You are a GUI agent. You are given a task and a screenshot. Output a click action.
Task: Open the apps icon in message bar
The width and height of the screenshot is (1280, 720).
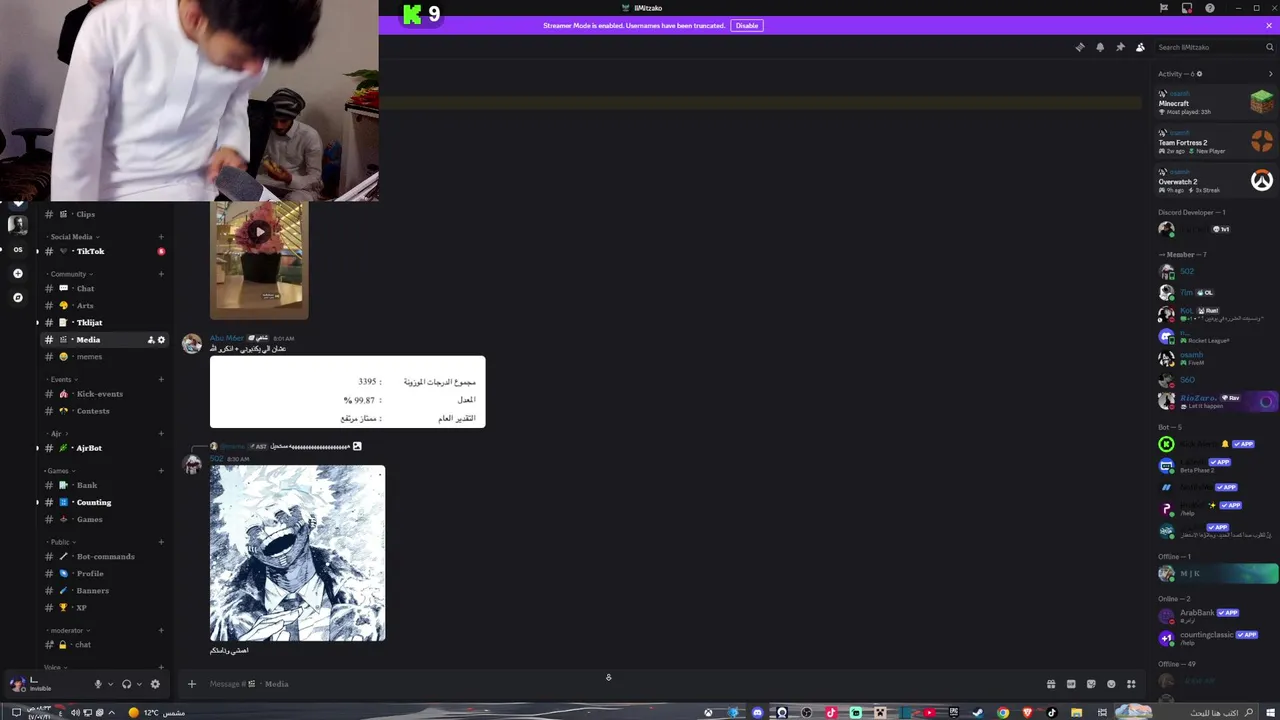click(1131, 684)
